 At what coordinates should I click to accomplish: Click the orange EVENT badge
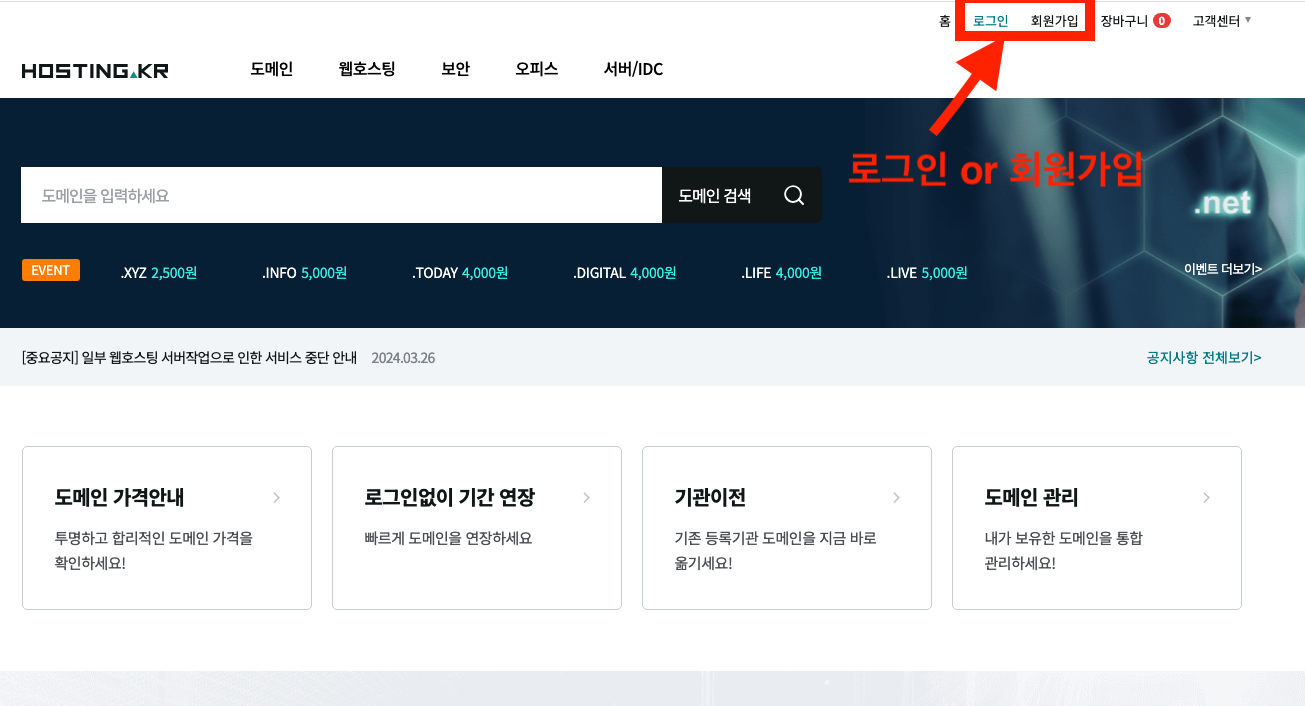click(50, 270)
